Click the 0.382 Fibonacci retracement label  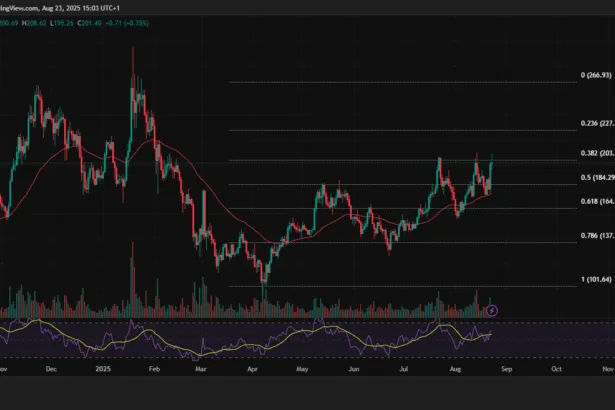point(597,153)
